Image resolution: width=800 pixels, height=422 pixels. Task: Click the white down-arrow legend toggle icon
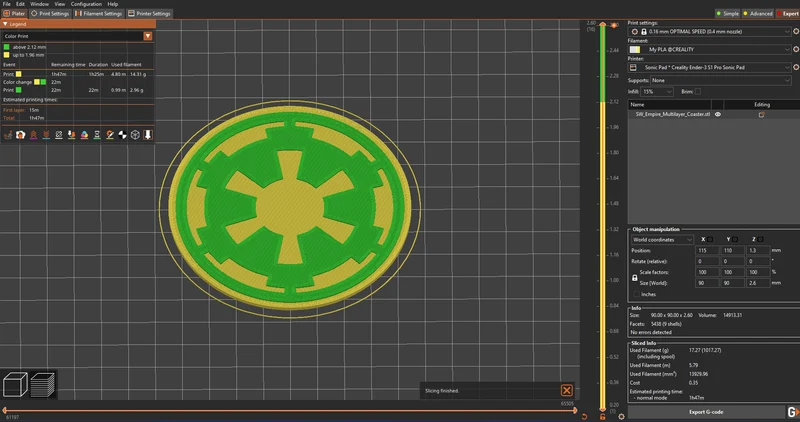[148, 135]
